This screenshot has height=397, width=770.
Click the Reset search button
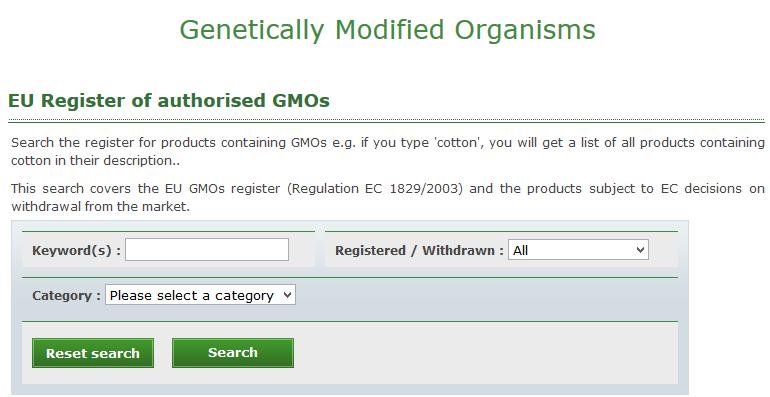tap(93, 353)
